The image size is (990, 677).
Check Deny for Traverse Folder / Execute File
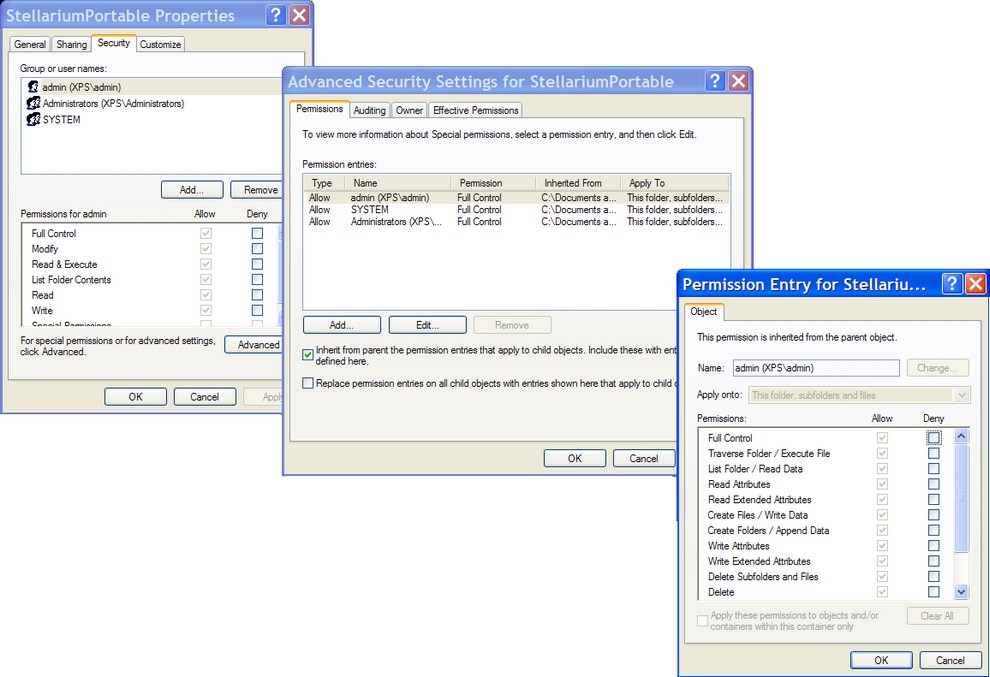point(933,453)
